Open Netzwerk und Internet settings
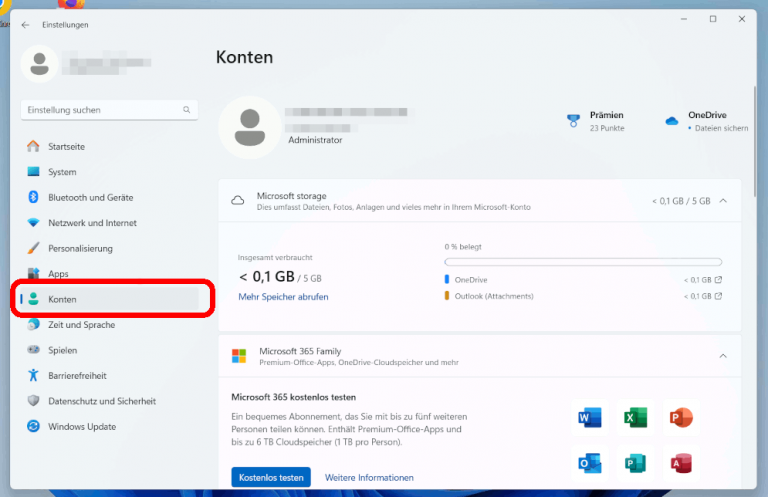This screenshot has width=768, height=497. [x=109, y=223]
